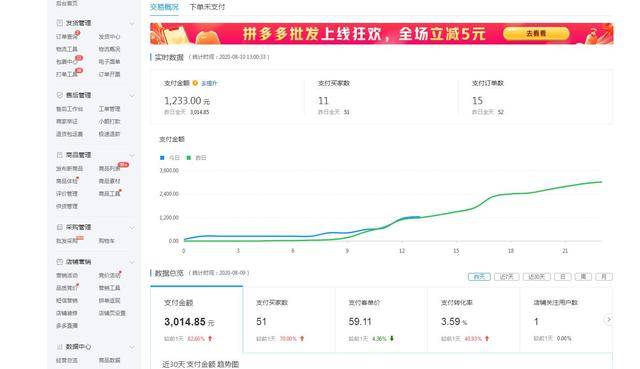Select the 店铺关注用户数 metric card

566,320
